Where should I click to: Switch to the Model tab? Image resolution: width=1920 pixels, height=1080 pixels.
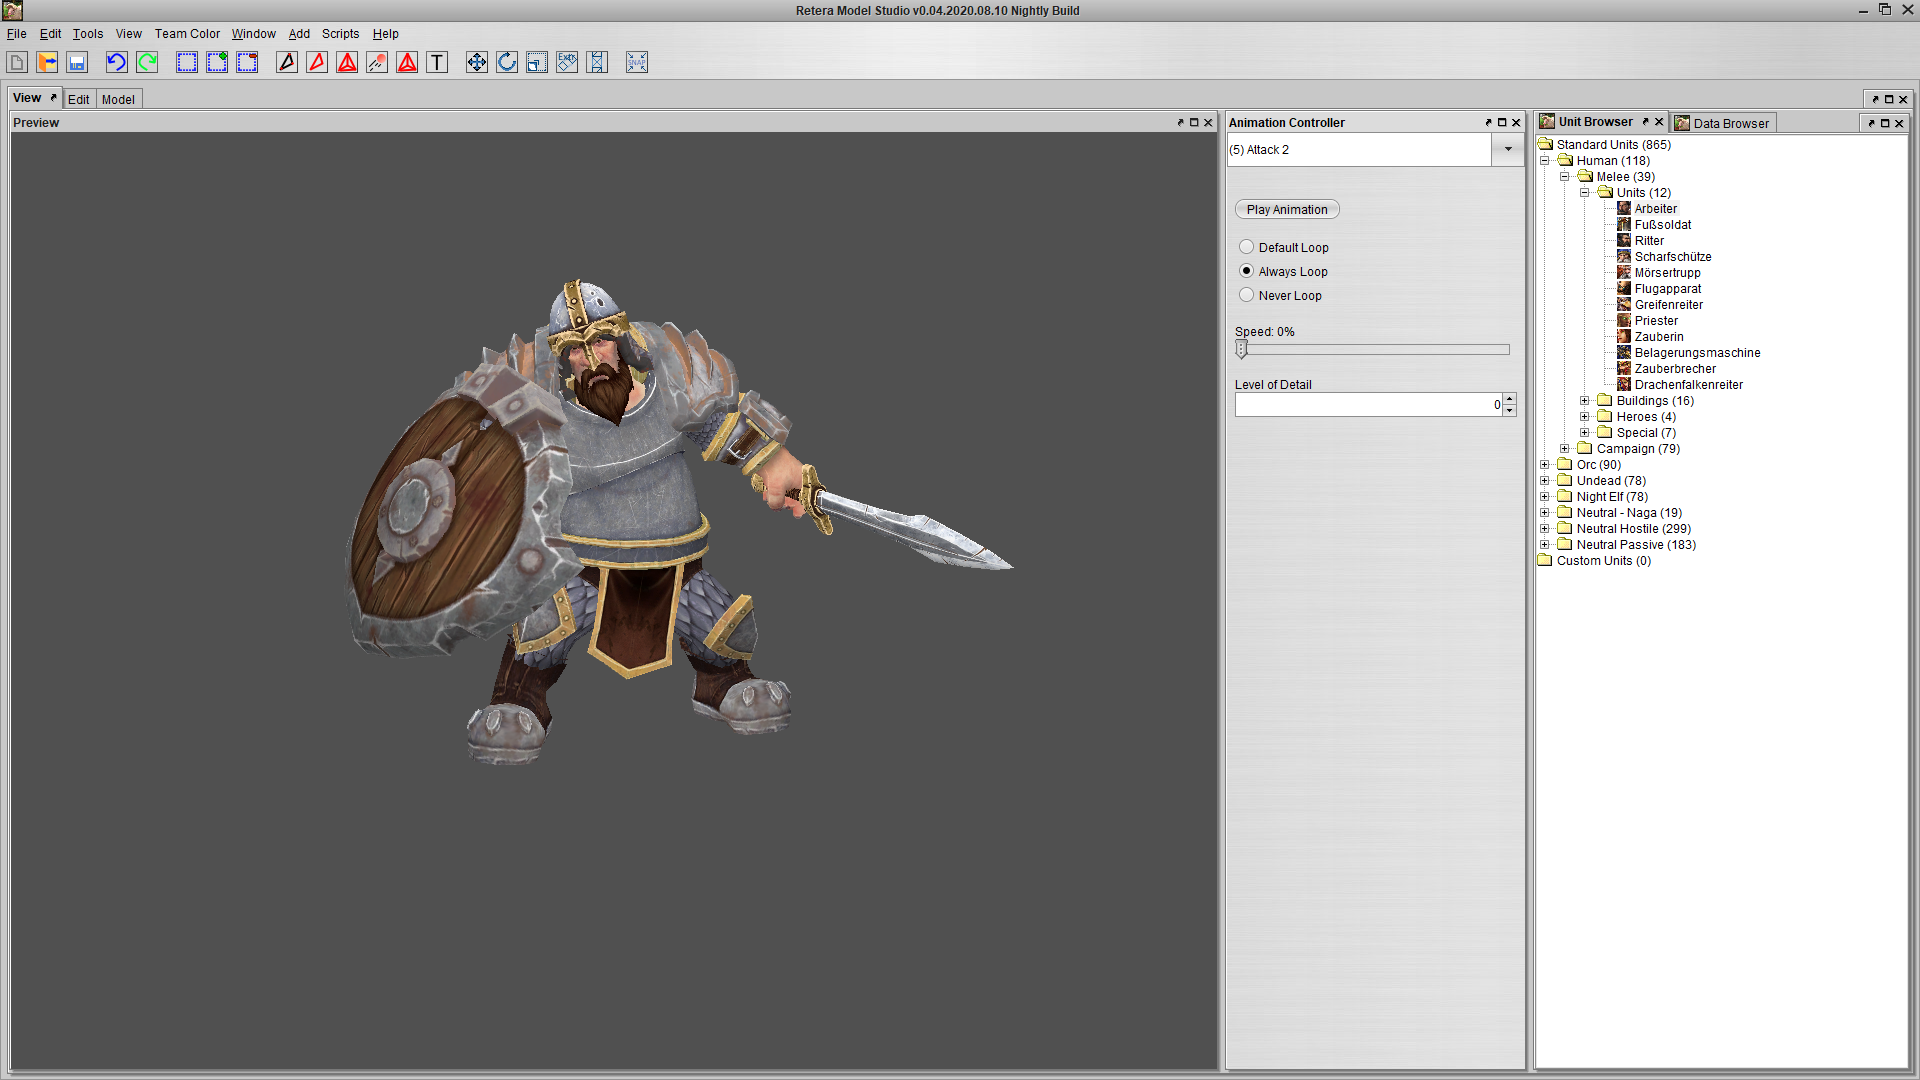[118, 99]
